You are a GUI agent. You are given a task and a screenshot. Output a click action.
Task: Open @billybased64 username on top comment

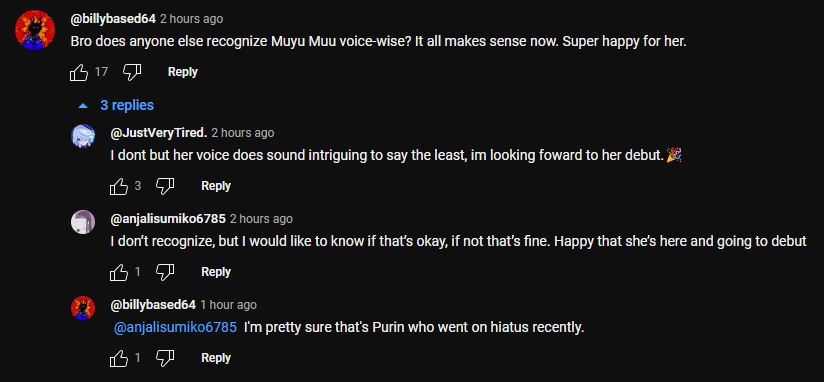(x=113, y=19)
